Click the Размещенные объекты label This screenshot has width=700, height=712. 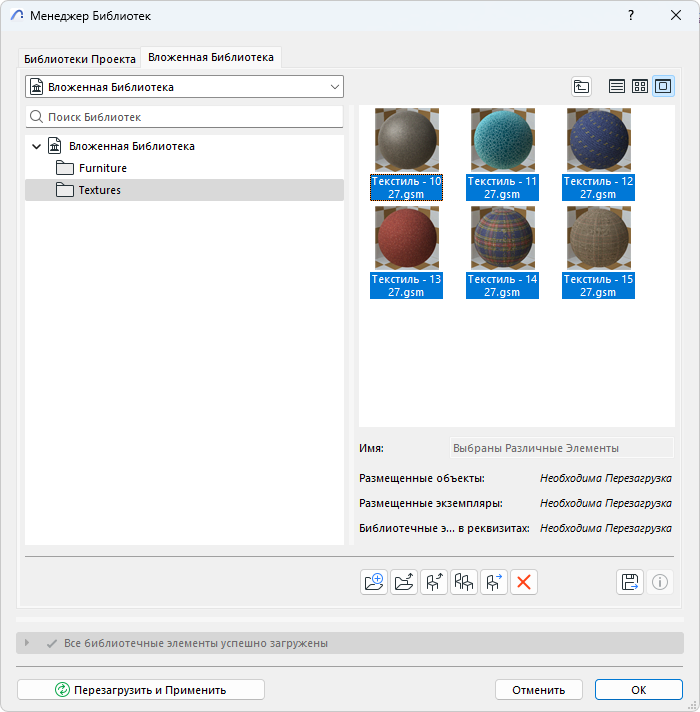coord(422,478)
